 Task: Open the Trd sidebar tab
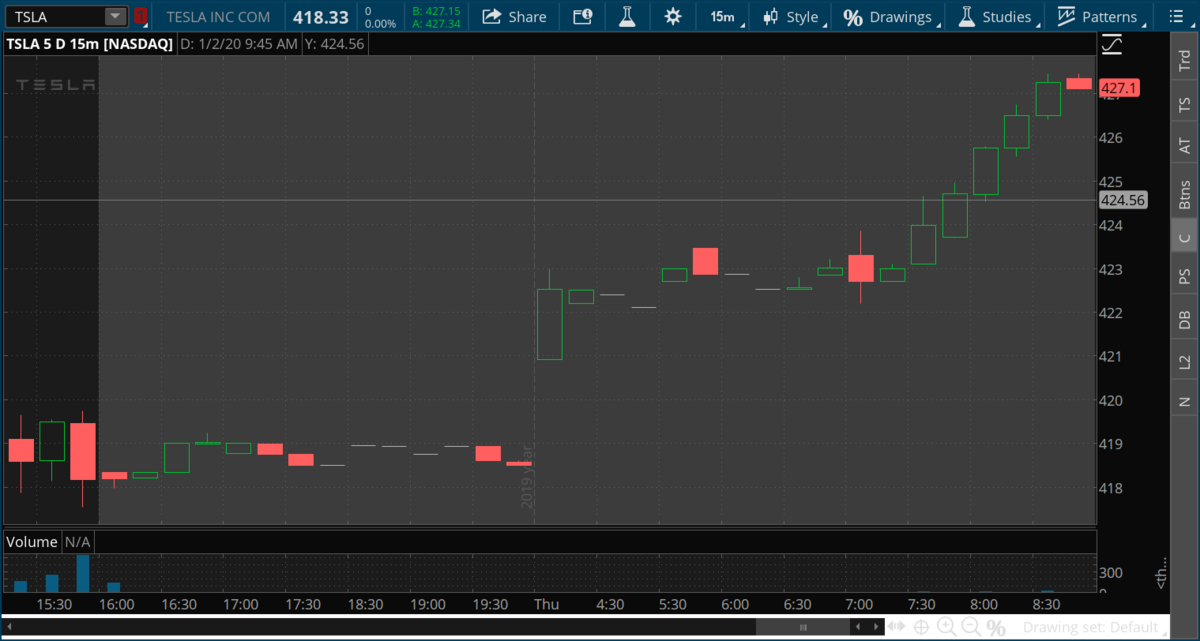(x=1185, y=60)
